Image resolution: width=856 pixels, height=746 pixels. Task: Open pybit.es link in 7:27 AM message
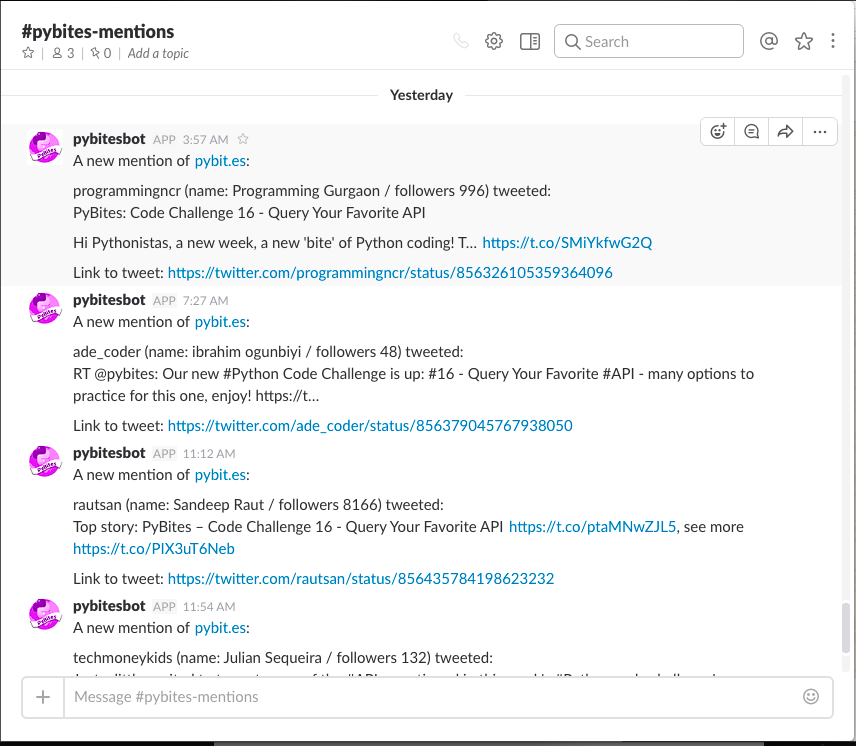(x=220, y=322)
